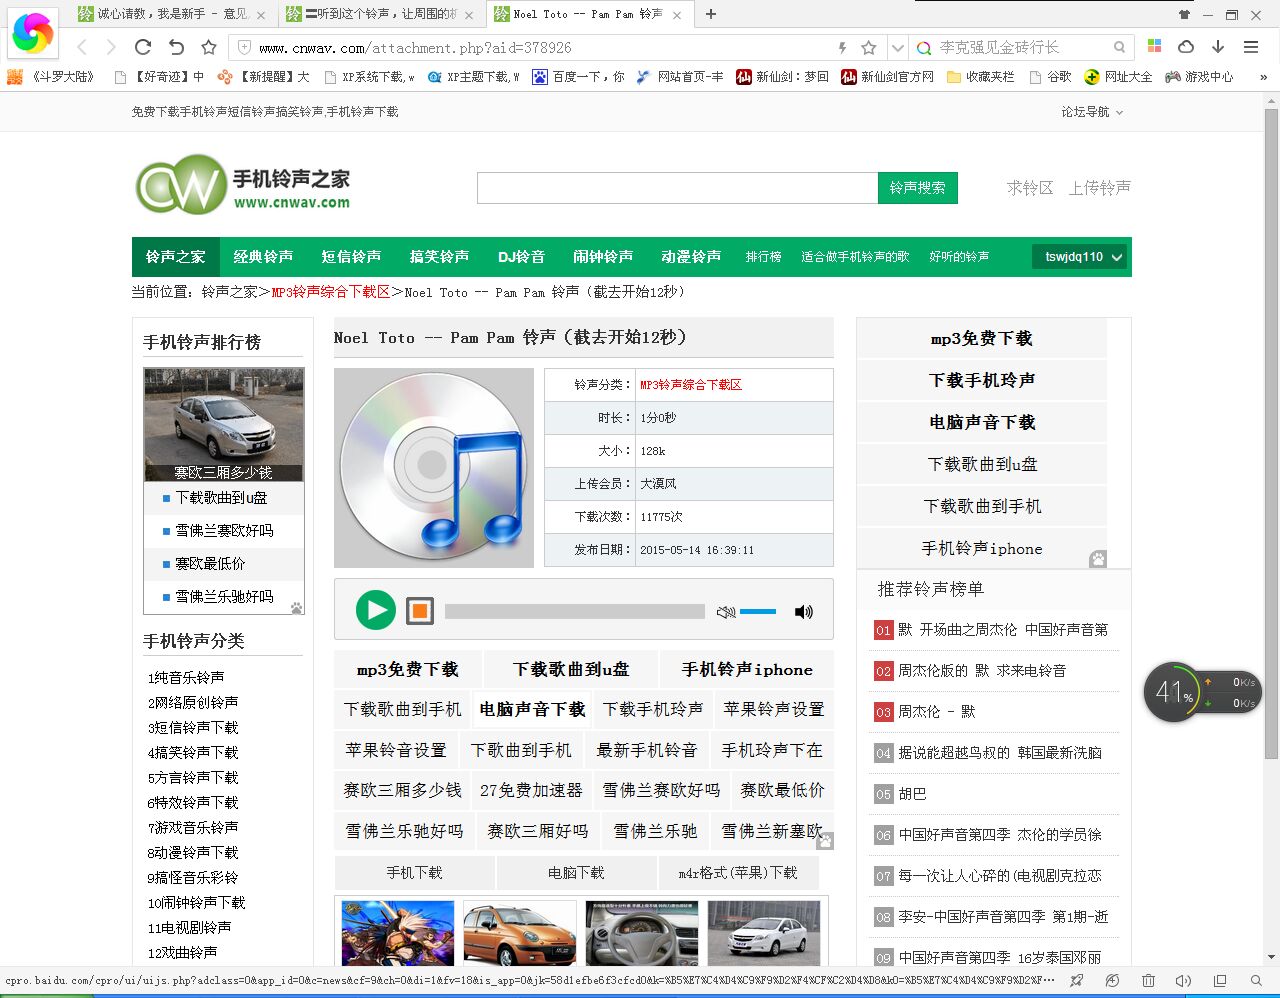Select the DJ铃音 navigation tab
The height and width of the screenshot is (998, 1280).
[x=521, y=257]
